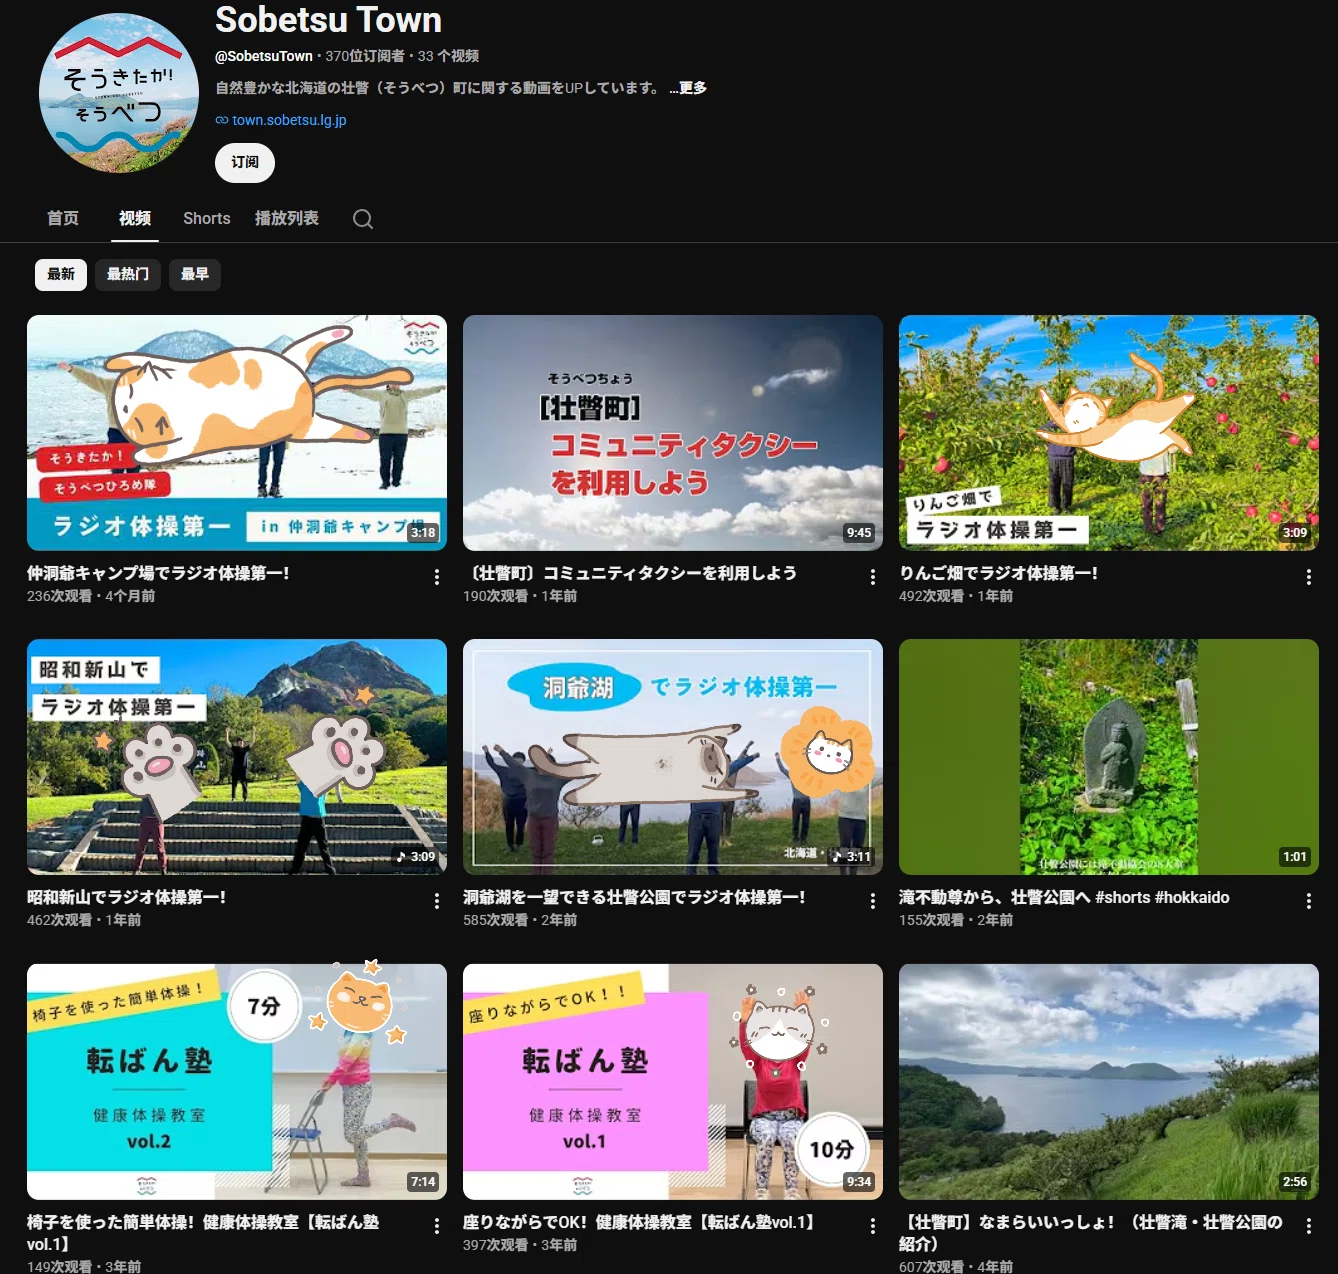Open Sobetsu Town channel avatar
This screenshot has height=1274, width=1338.
[119, 92]
